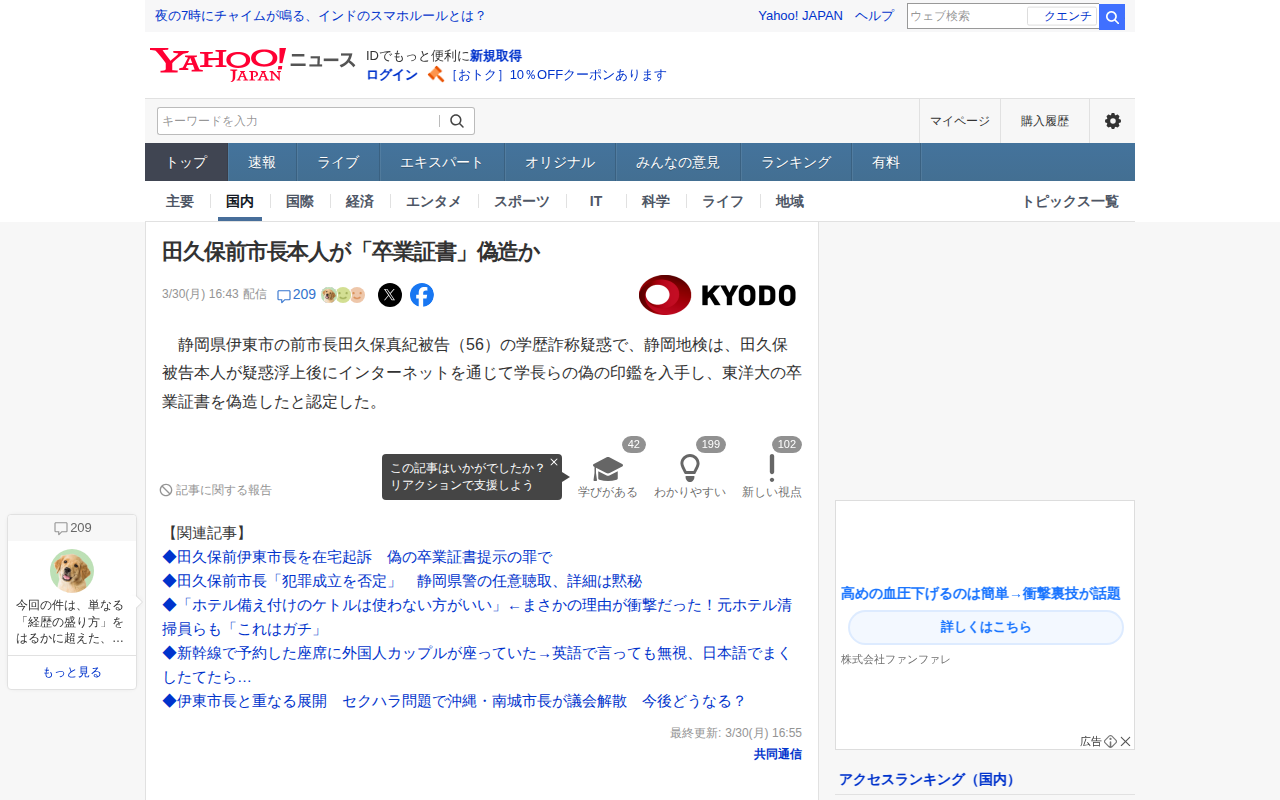The width and height of the screenshot is (1280, 800).
Task: Open the 209 comments link beside date
Action: pyautogui.click(x=296, y=295)
